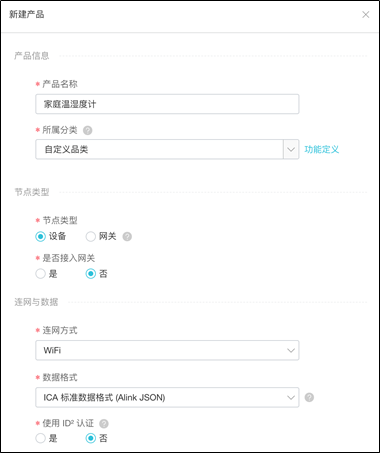Click help icon next to 数据格式 dropdown
Viewport: 380px width, 453px height.
[x=309, y=397]
